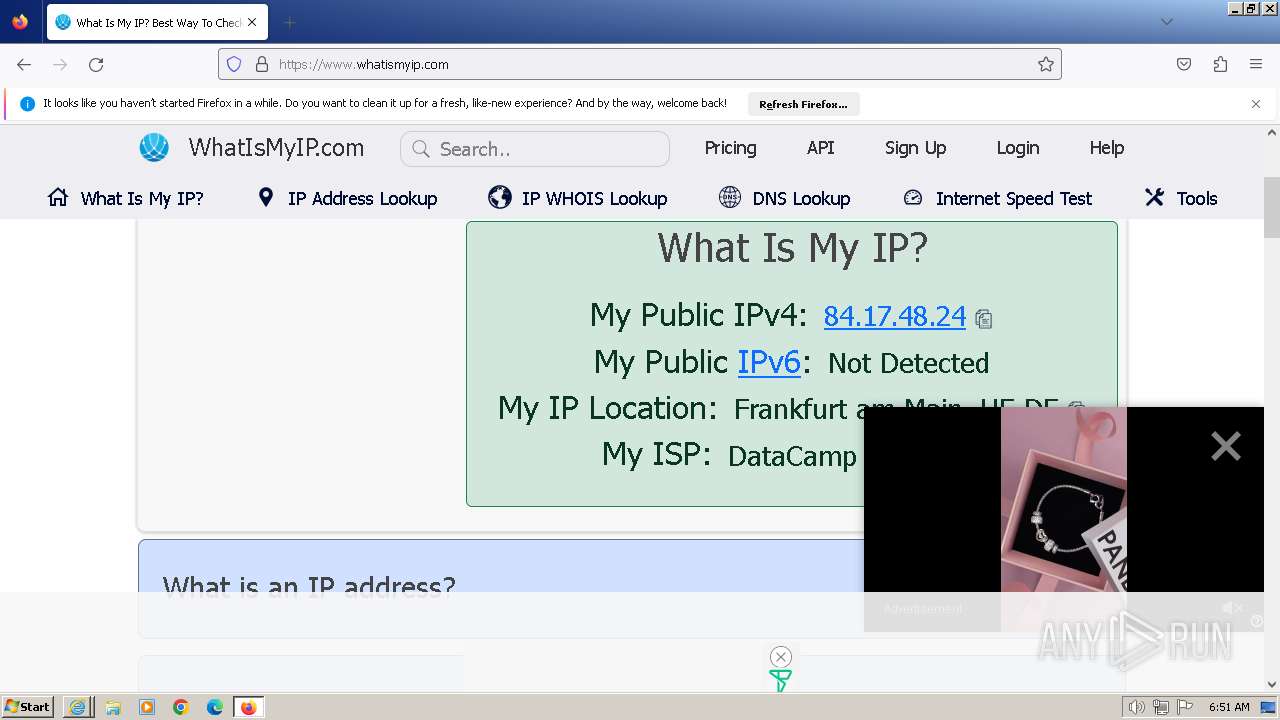Screen dimensions: 1280x720
Task: Click the IP Address Lookup pin icon
Action: point(265,197)
